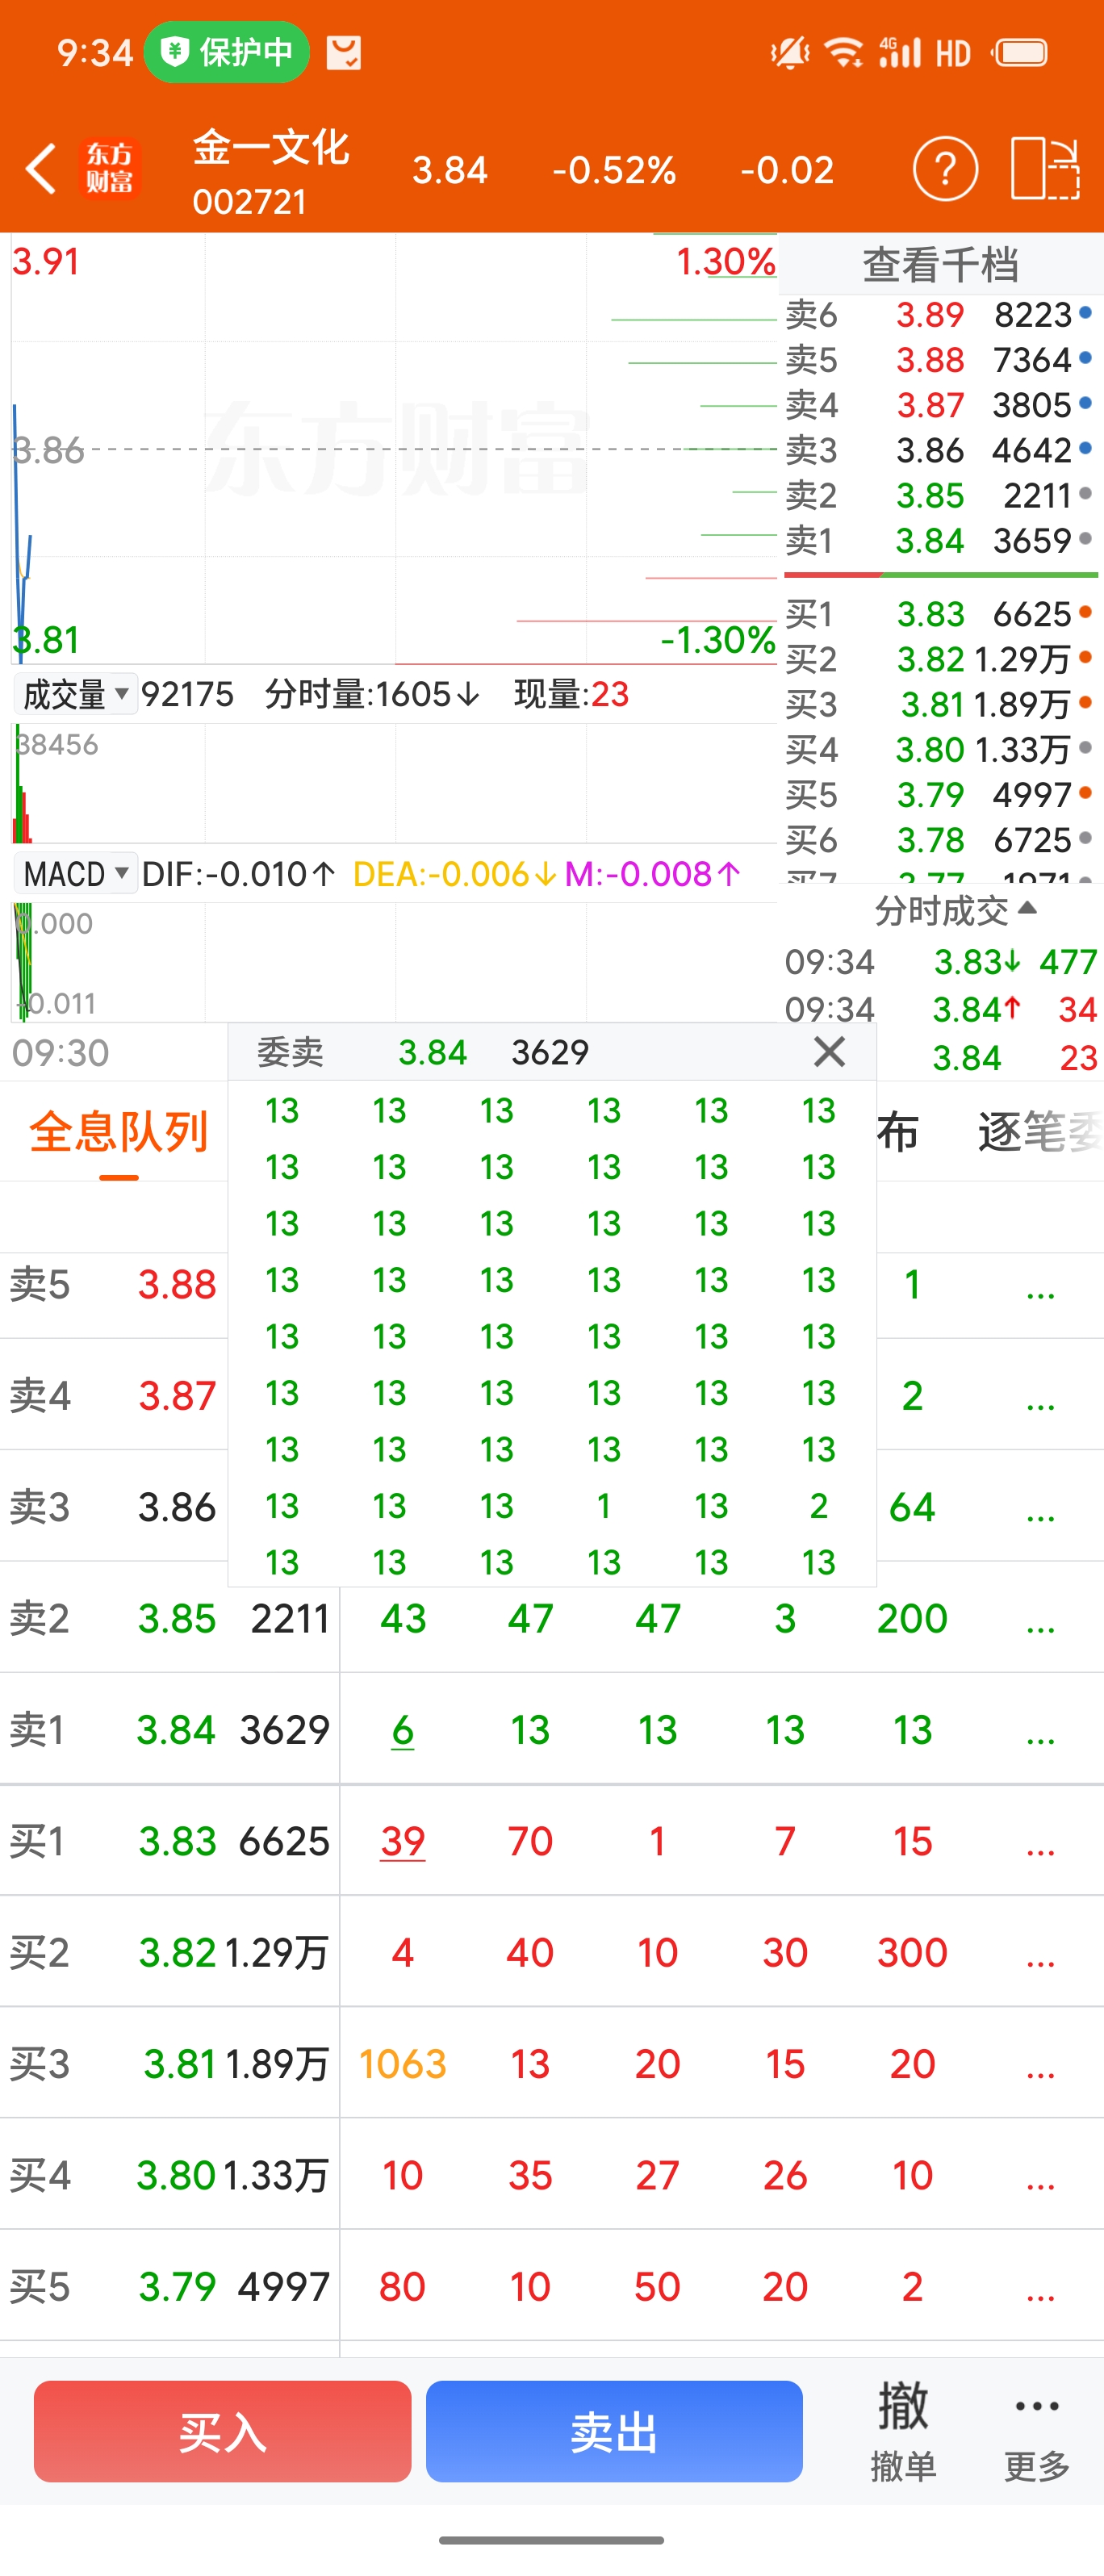1104x2576 pixels.
Task: Select 卖1 3.84 with volume 3659
Action: click(x=940, y=541)
